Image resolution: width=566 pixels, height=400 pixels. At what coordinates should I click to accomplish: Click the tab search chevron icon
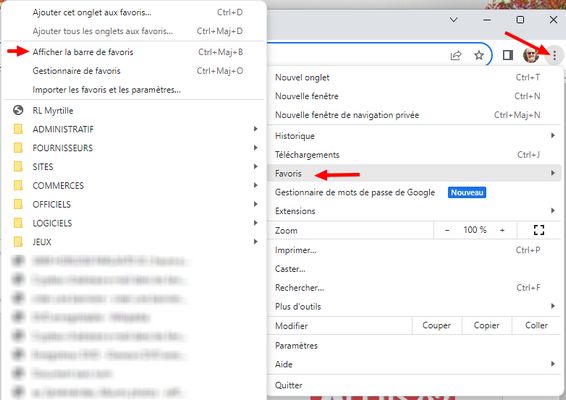coord(454,19)
